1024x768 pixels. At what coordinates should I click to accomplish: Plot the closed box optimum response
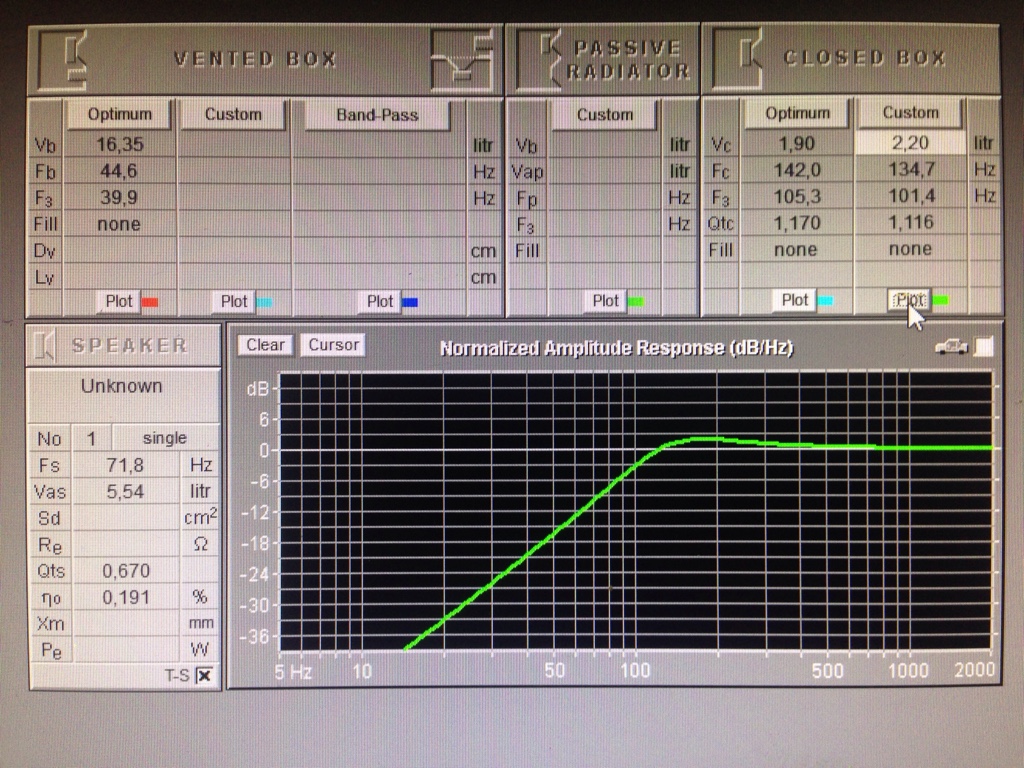coord(794,300)
